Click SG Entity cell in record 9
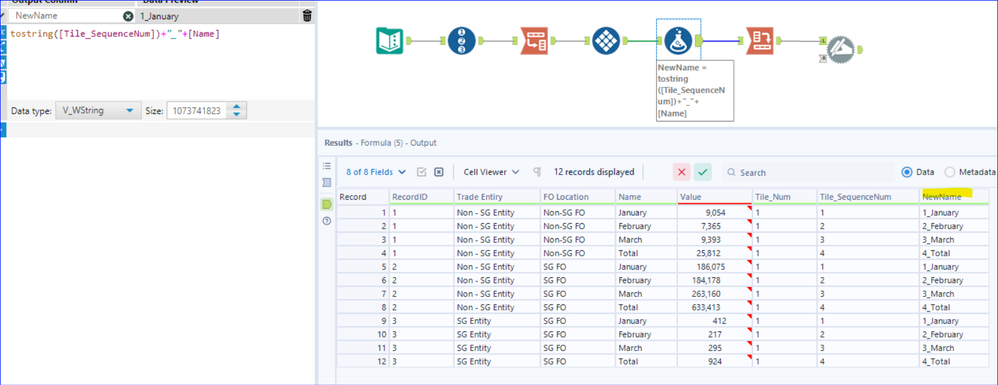 point(496,321)
